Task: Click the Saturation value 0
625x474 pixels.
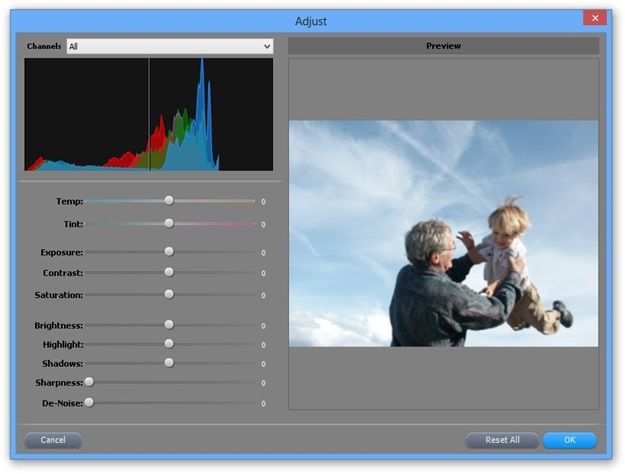Action: point(263,296)
